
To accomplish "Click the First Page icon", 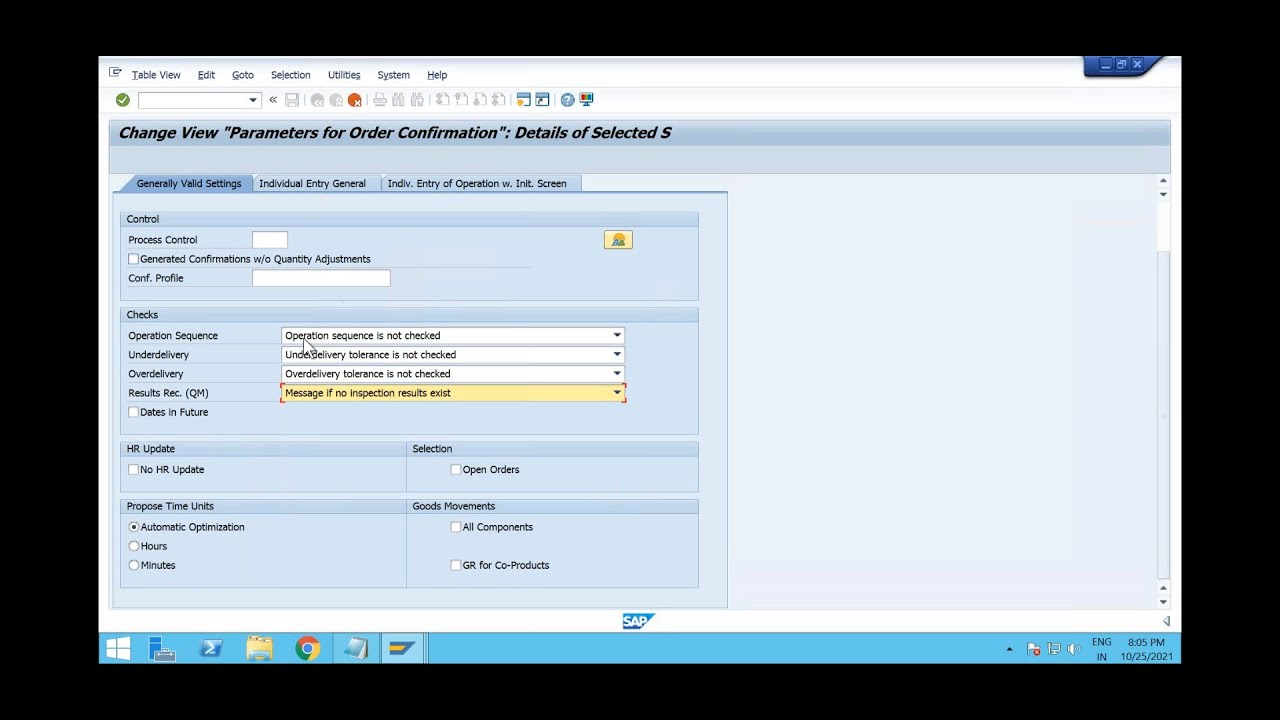I will tap(442, 100).
